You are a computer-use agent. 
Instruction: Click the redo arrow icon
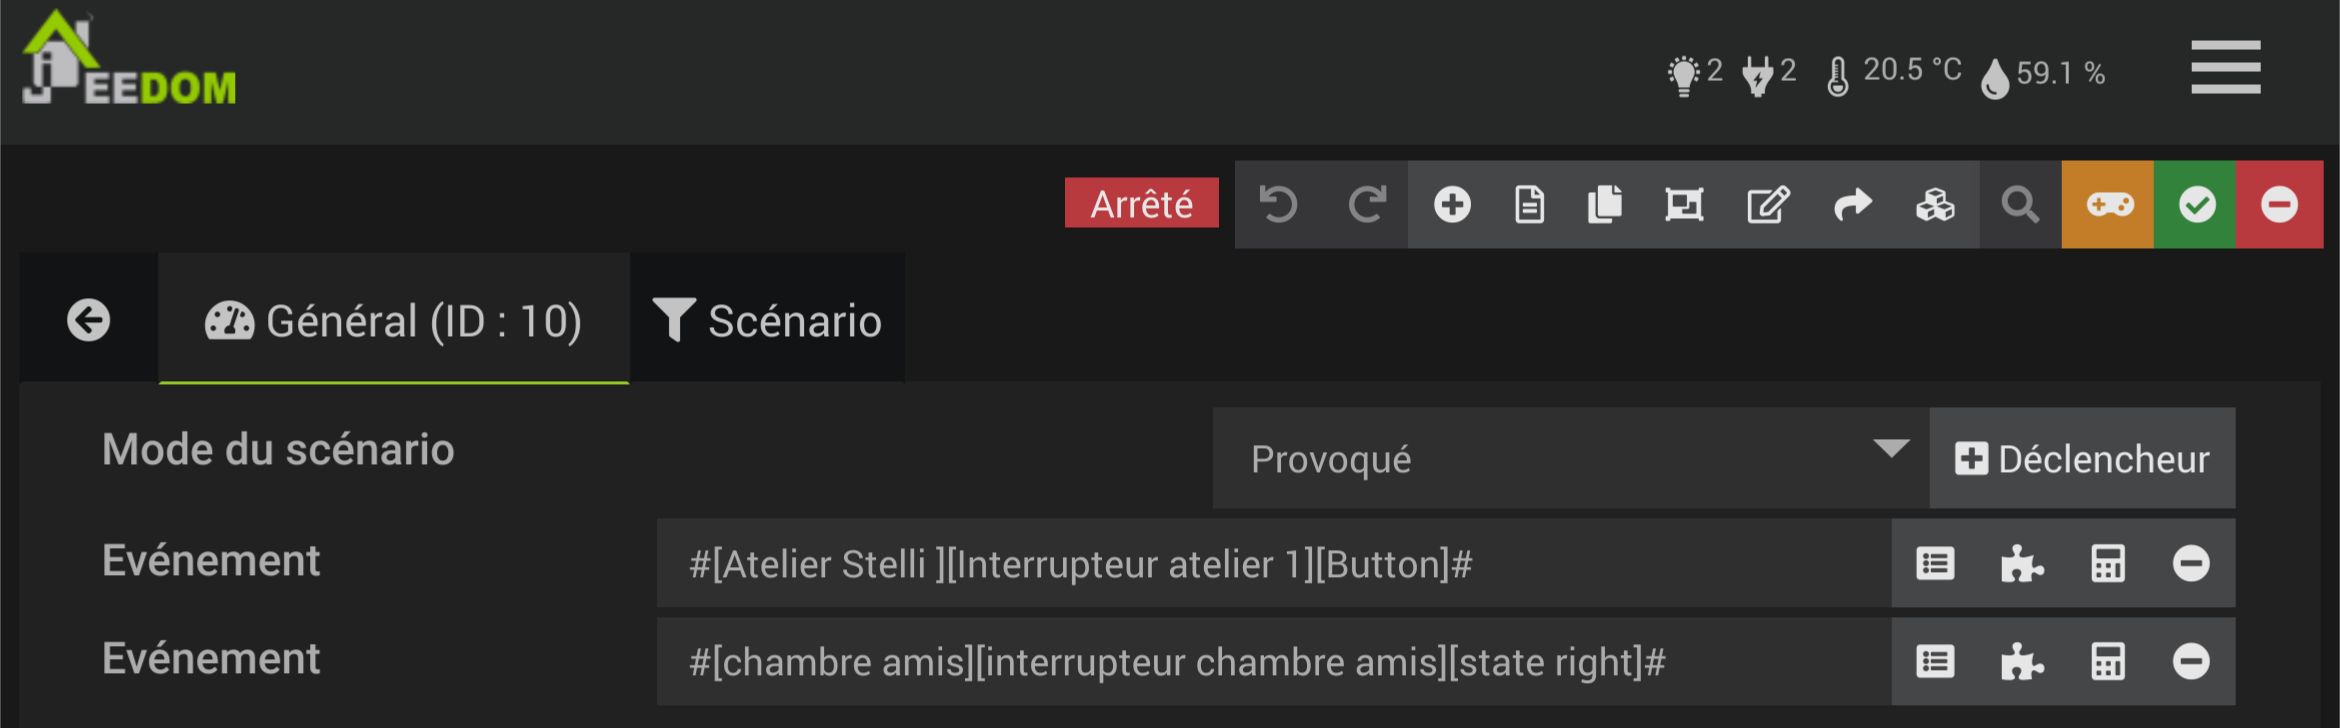(x=1366, y=205)
